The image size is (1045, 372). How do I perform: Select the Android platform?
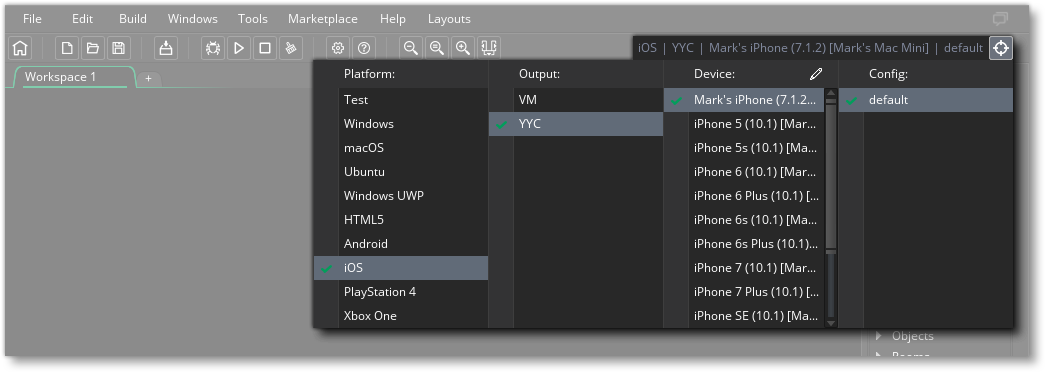click(x=401, y=244)
